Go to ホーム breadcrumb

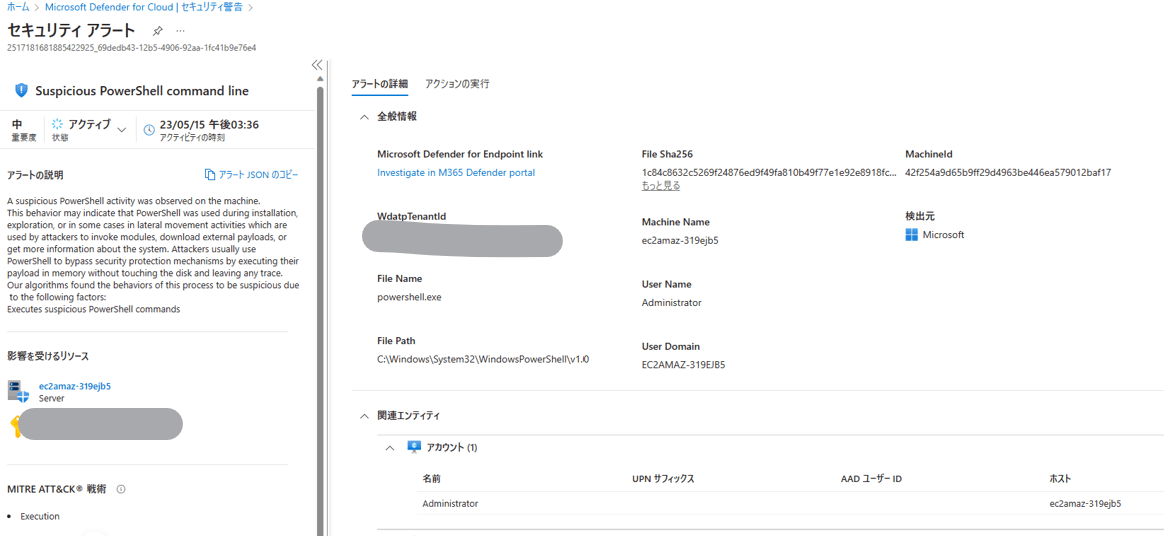coord(19,7)
